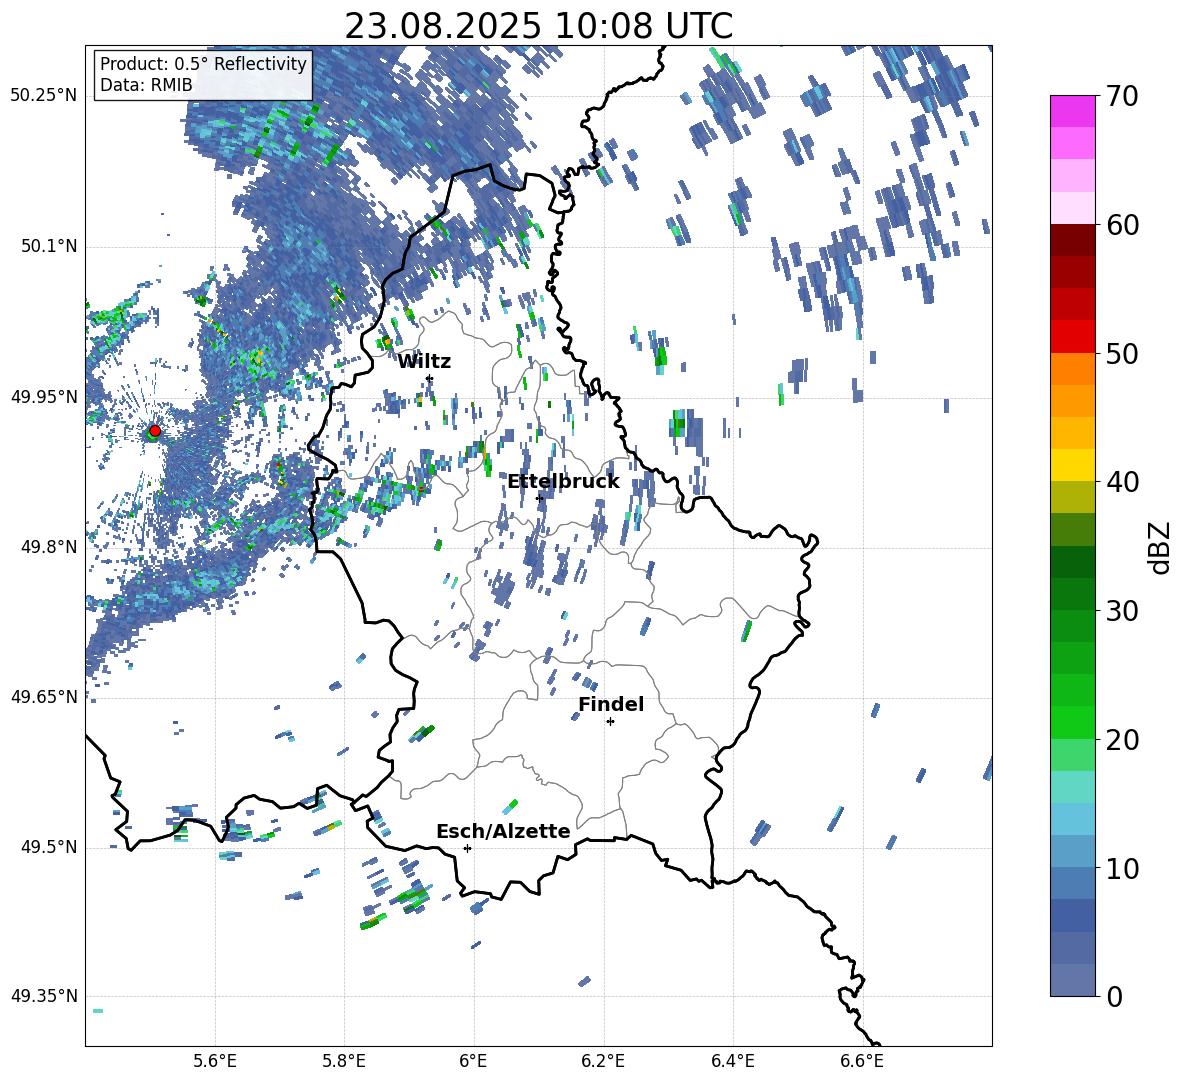The width and height of the screenshot is (1184, 1081).
Task: Click the bright green colorbar segment at 20
Action: [1073, 722]
